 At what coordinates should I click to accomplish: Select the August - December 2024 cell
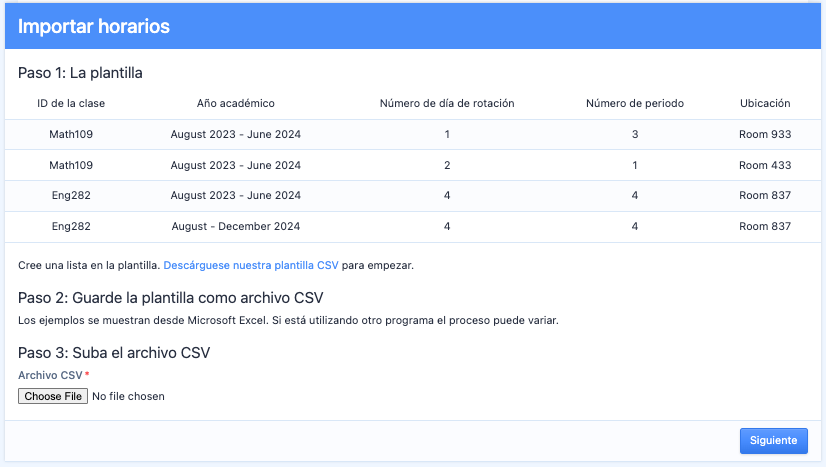click(236, 226)
